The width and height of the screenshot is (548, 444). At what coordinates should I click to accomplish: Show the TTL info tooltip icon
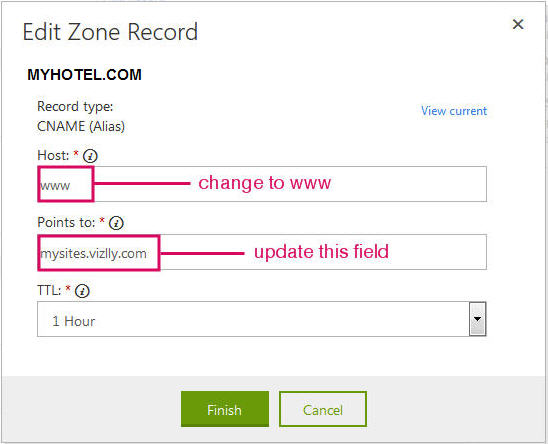(82, 291)
